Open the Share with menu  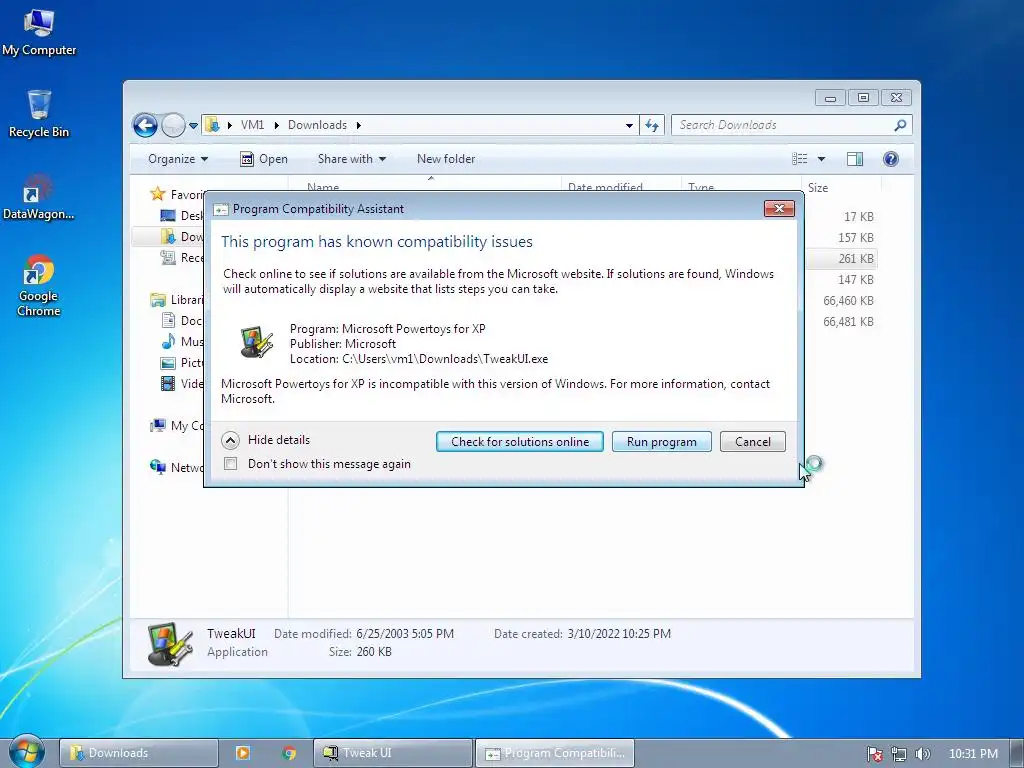click(351, 159)
